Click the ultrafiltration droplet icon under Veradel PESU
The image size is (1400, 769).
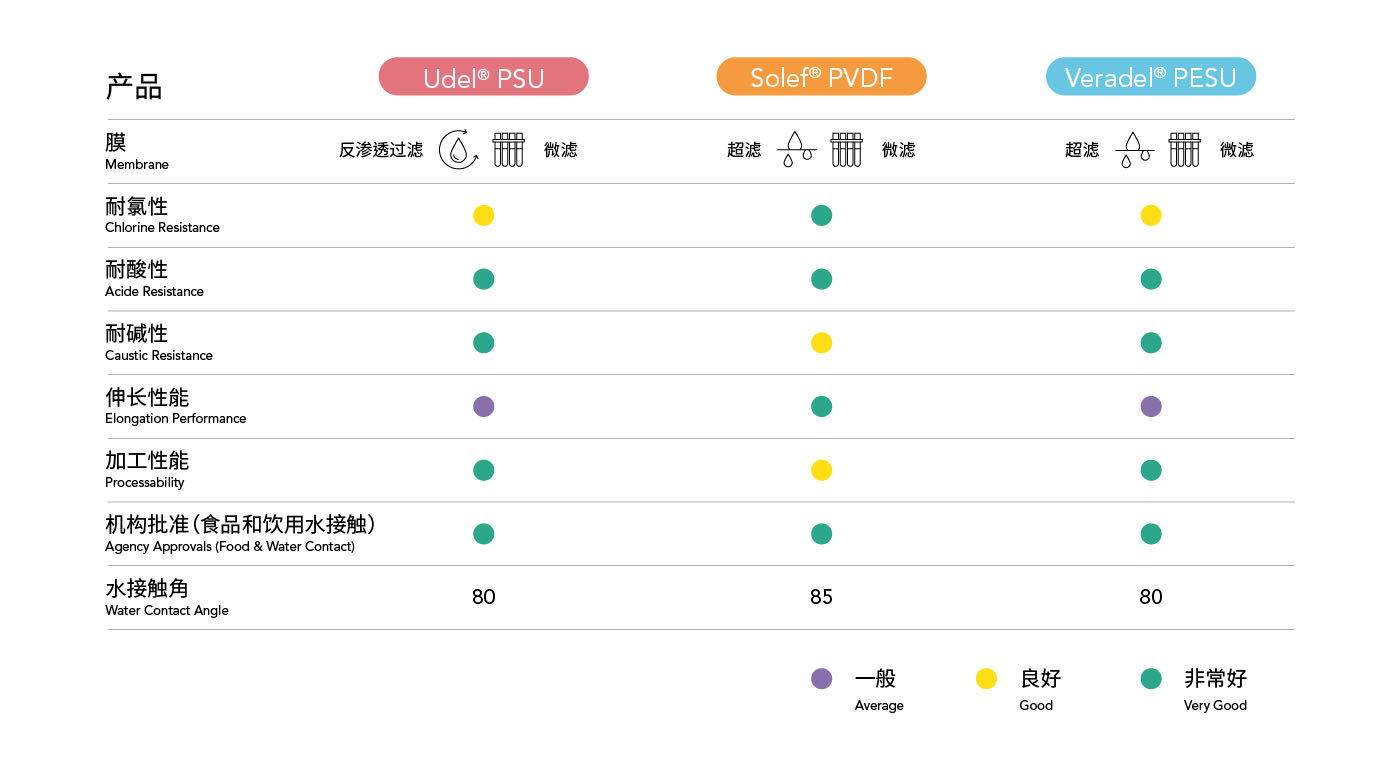pos(1134,150)
